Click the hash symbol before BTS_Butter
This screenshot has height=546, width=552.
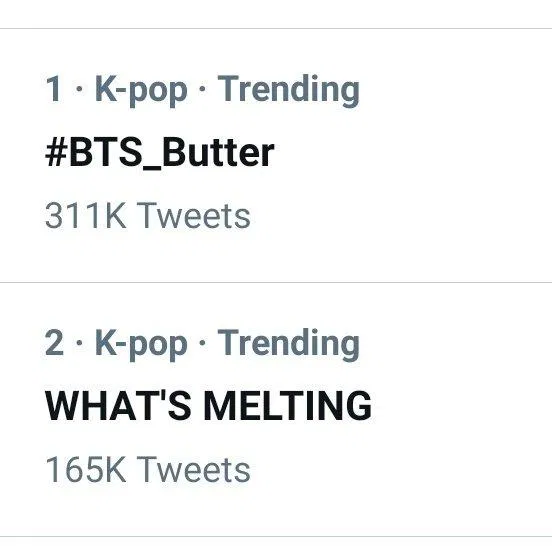(56, 153)
